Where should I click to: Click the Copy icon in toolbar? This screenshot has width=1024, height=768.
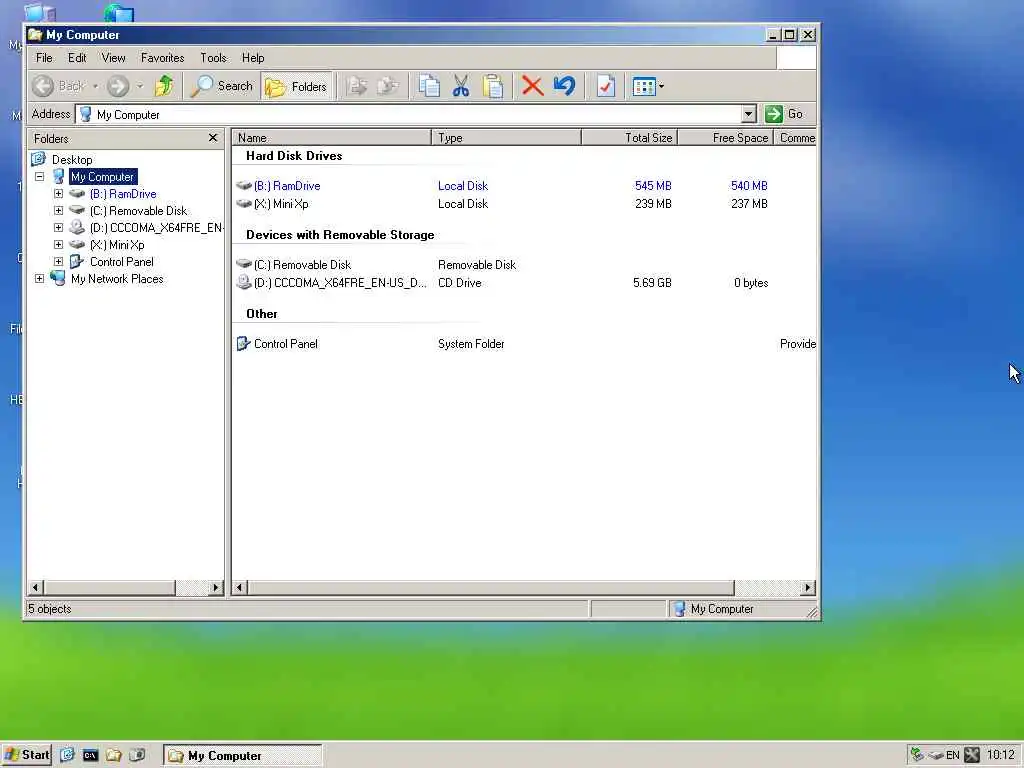pos(429,86)
